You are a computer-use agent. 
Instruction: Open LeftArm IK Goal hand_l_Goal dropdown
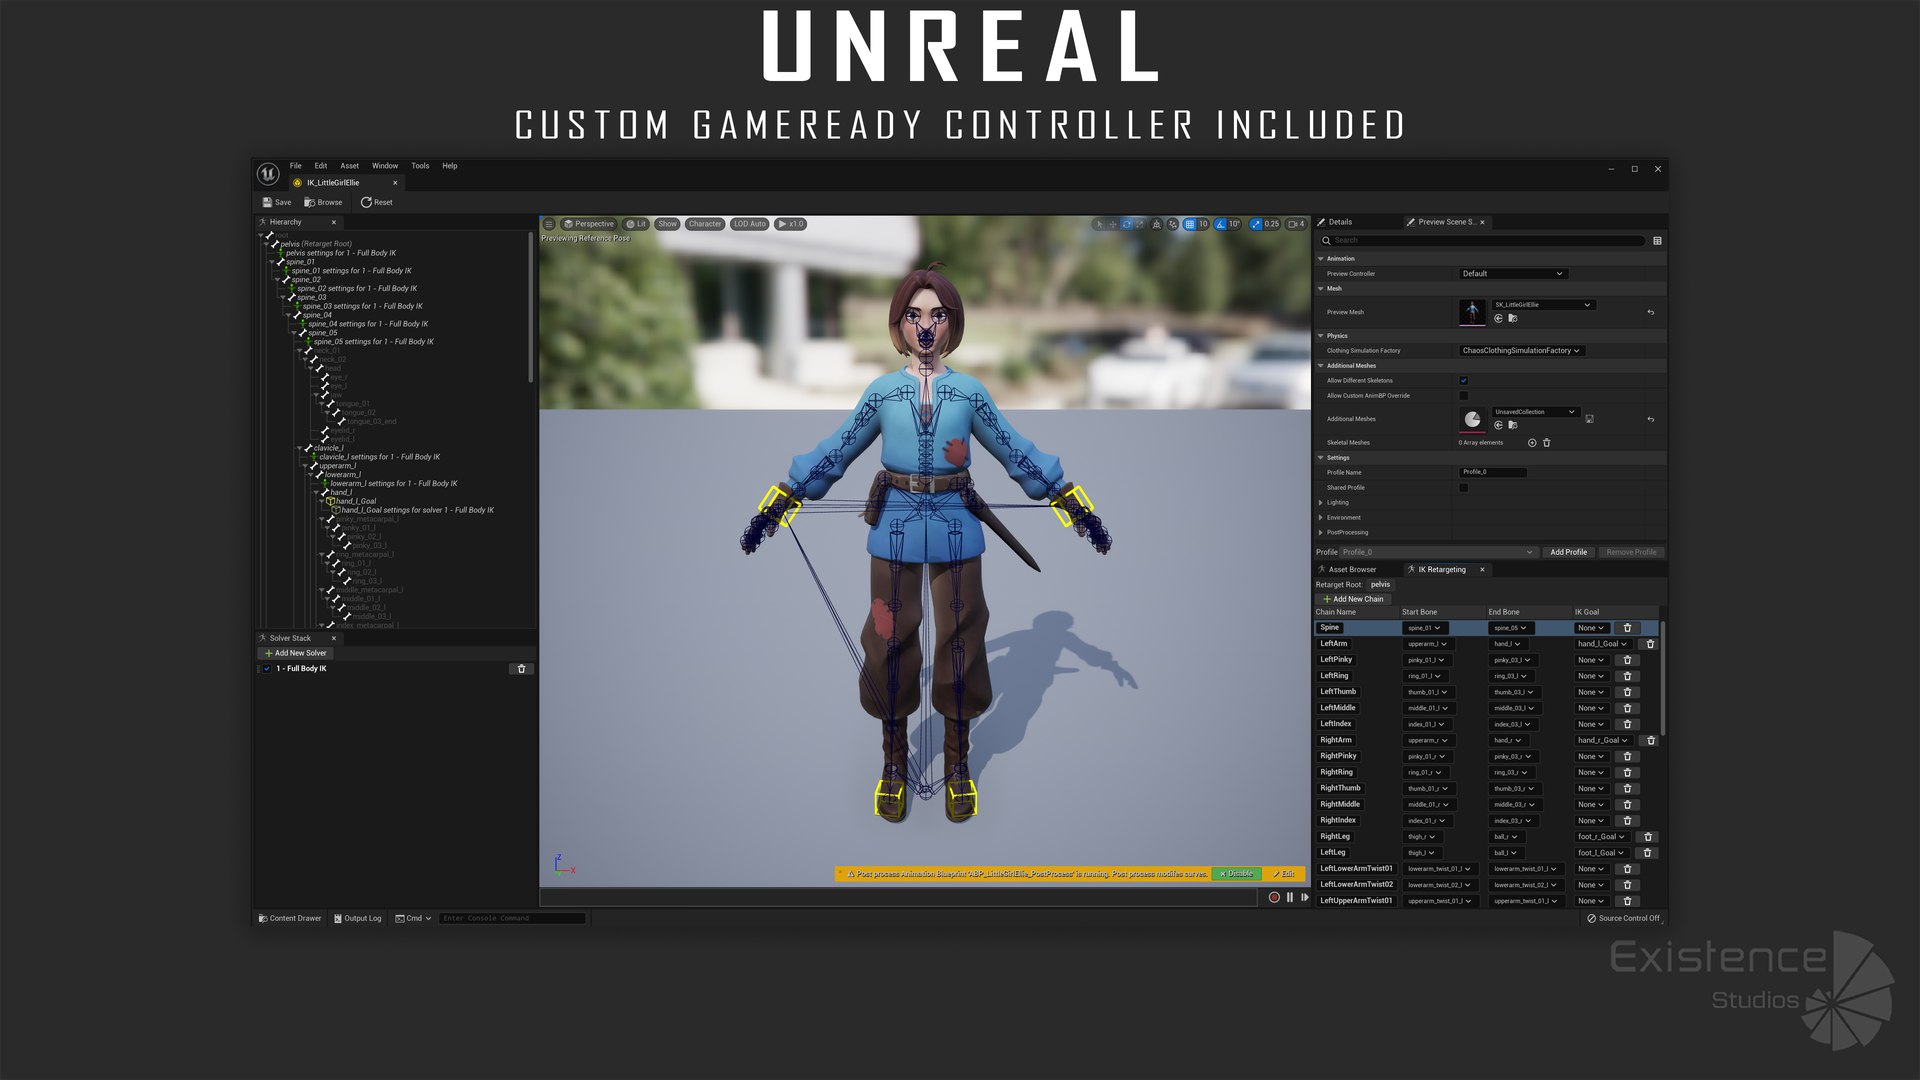(1602, 644)
